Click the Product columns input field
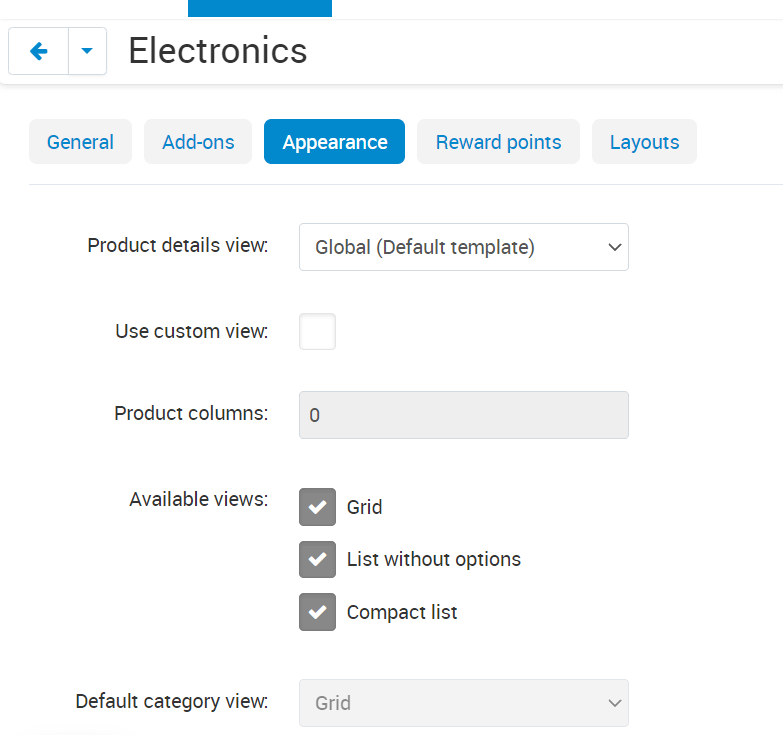This screenshot has height=735, width=783. (463, 415)
